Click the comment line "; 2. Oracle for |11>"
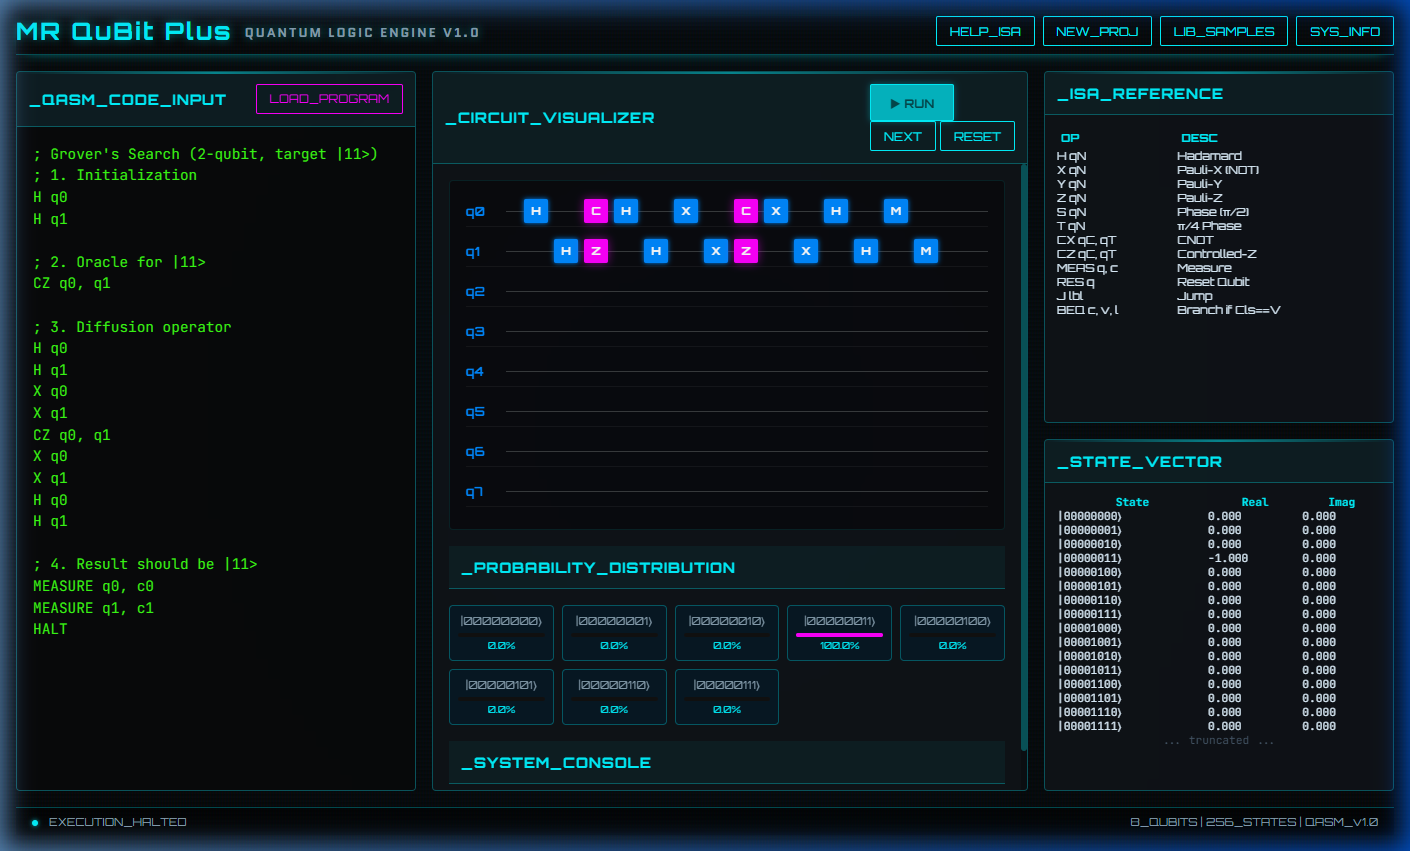1410x851 pixels. 119,262
